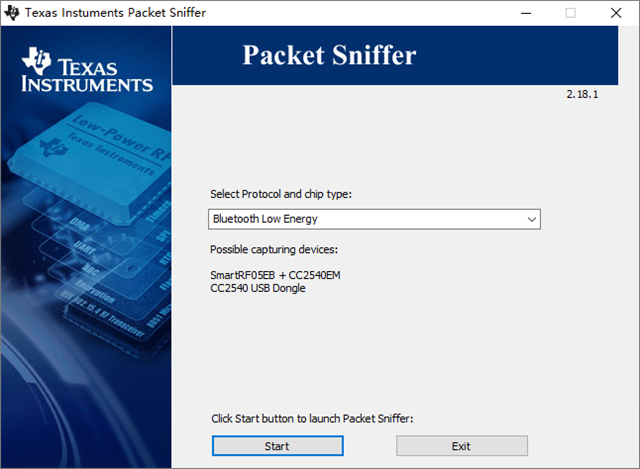Click the Start button to launch sniffer
This screenshot has height=469, width=640.
click(278, 446)
